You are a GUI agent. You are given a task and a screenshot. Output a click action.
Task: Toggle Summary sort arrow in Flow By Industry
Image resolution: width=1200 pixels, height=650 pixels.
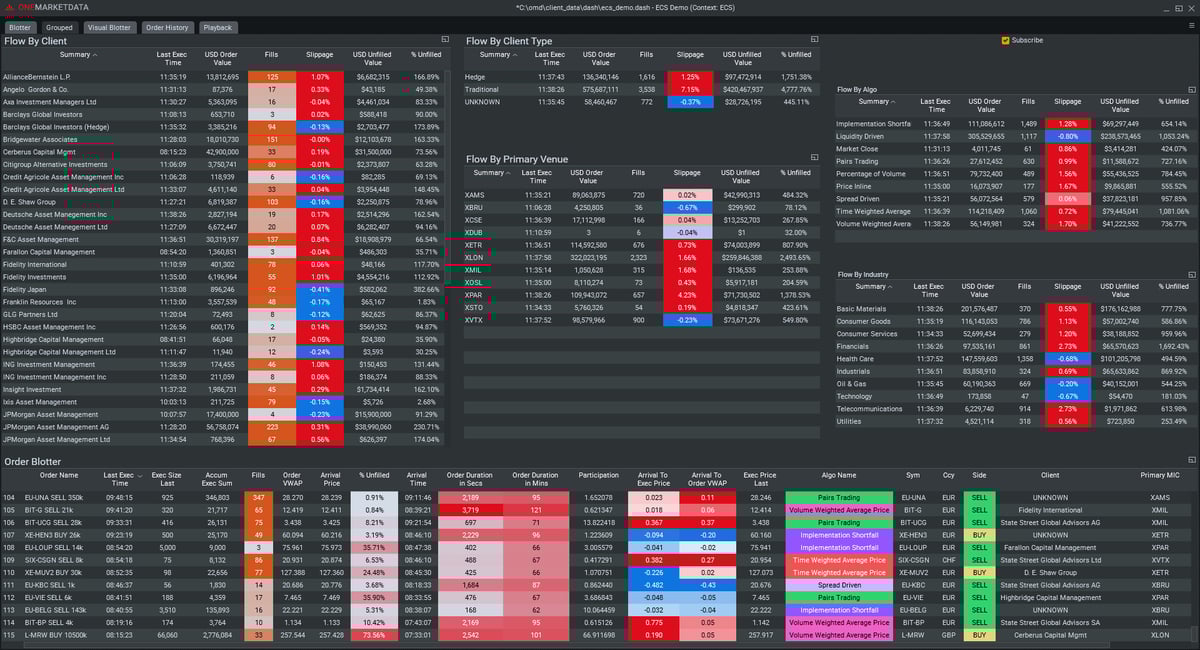[892, 287]
